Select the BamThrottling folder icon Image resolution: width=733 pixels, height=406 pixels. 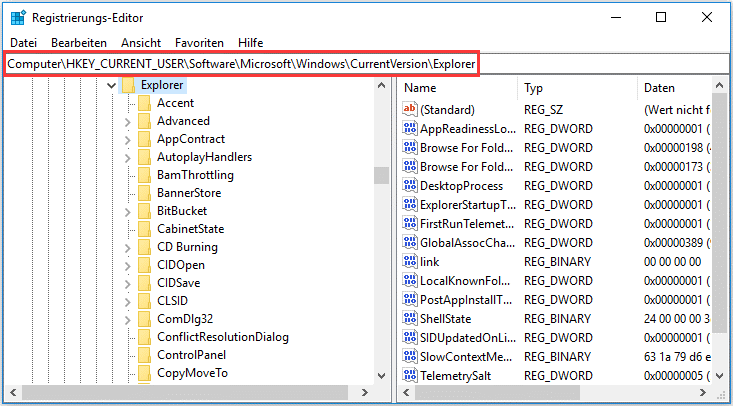(144, 175)
